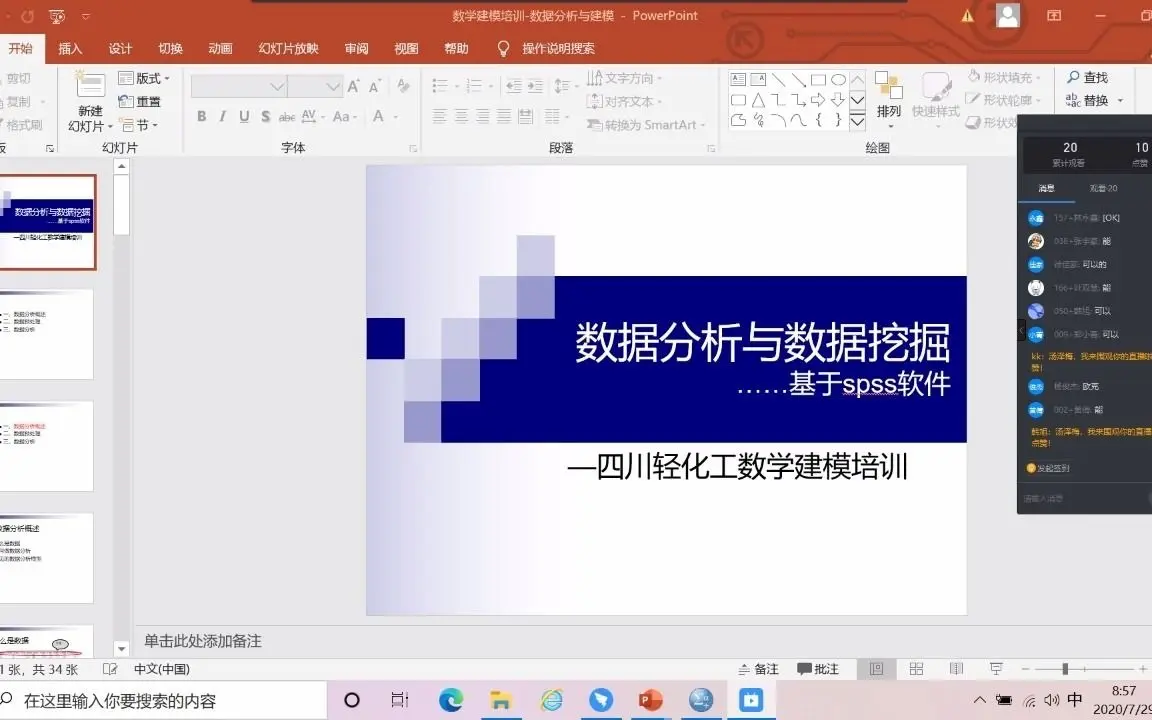The height and width of the screenshot is (720, 1152).
Task: Click the Reset (重置) slide button
Action: 140,101
